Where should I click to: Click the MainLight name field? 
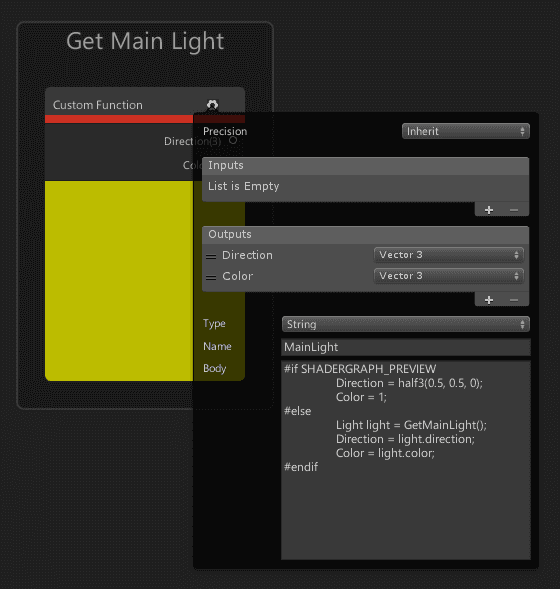(406, 347)
